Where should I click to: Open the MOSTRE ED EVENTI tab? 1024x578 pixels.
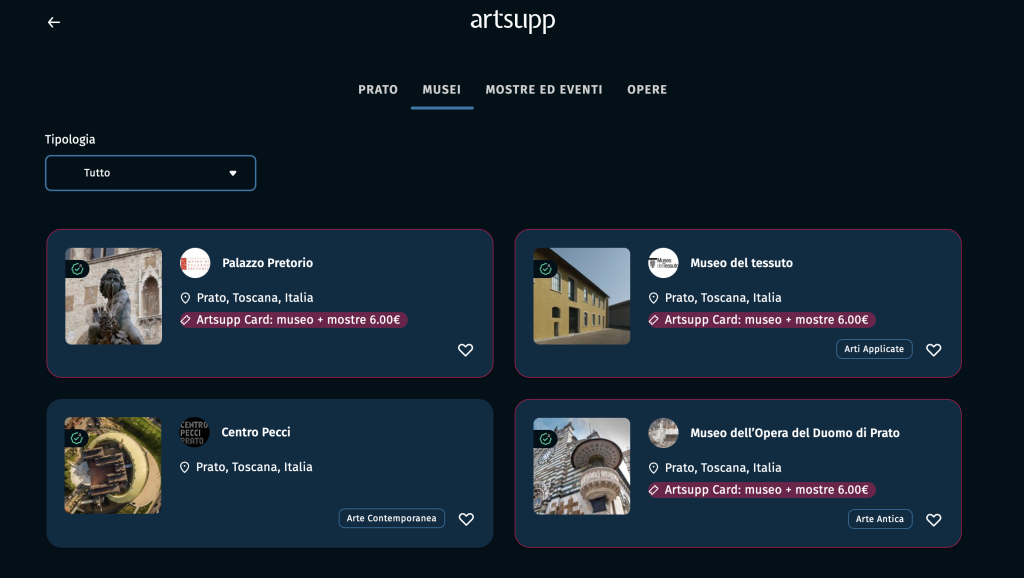pos(544,89)
